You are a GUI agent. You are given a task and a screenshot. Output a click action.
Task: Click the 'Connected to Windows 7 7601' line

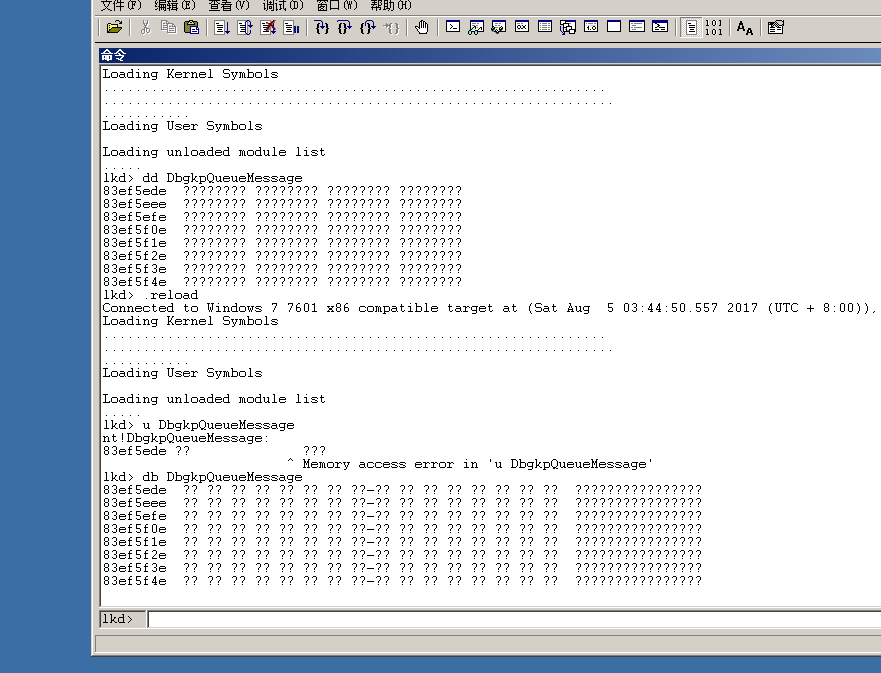tap(489, 308)
